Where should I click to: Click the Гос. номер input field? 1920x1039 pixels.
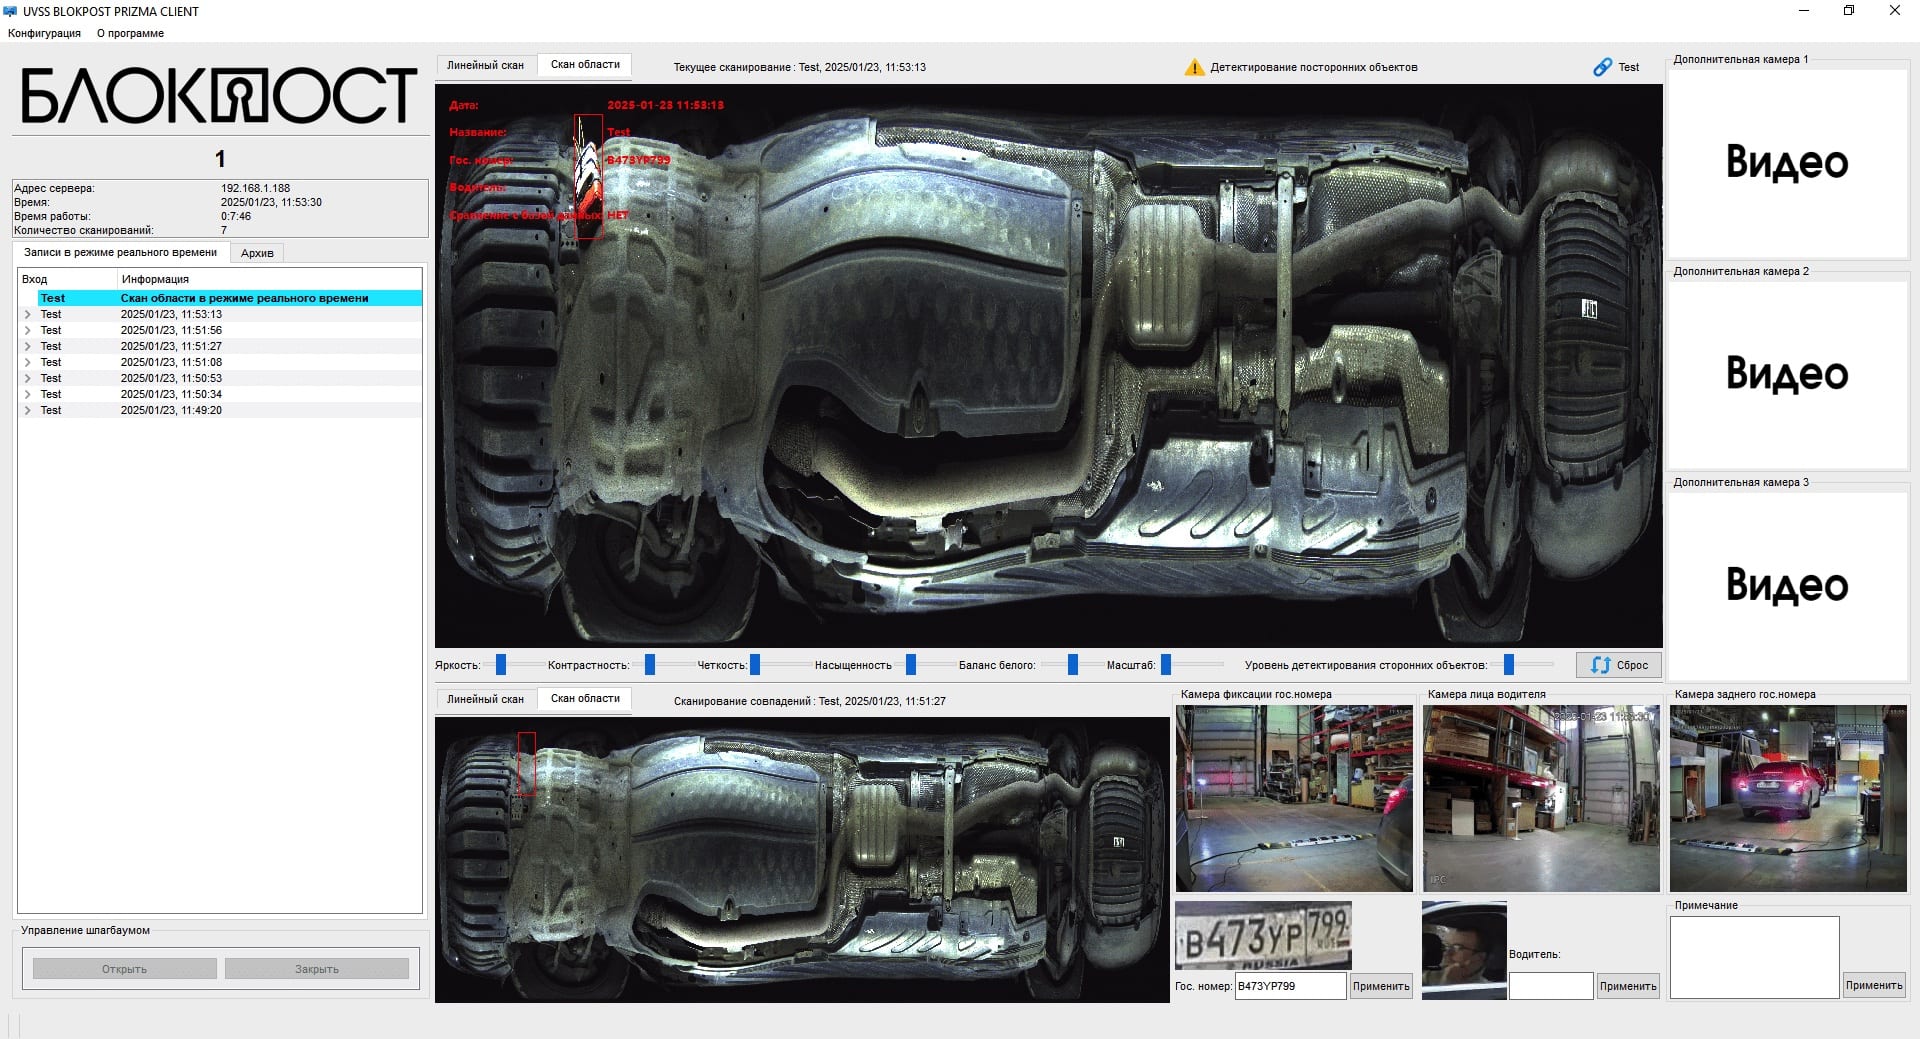[1290, 986]
